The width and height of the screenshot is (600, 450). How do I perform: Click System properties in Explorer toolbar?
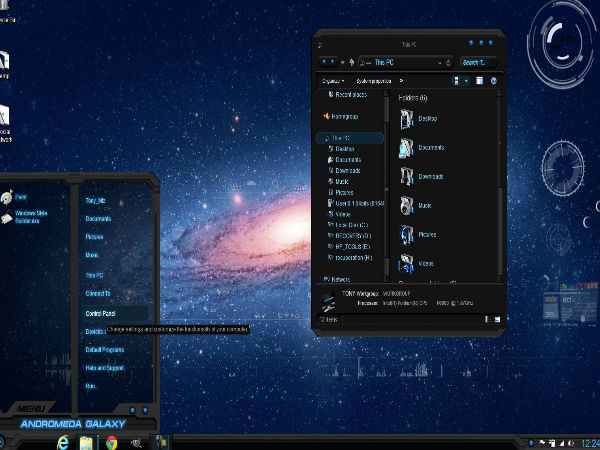click(x=374, y=81)
